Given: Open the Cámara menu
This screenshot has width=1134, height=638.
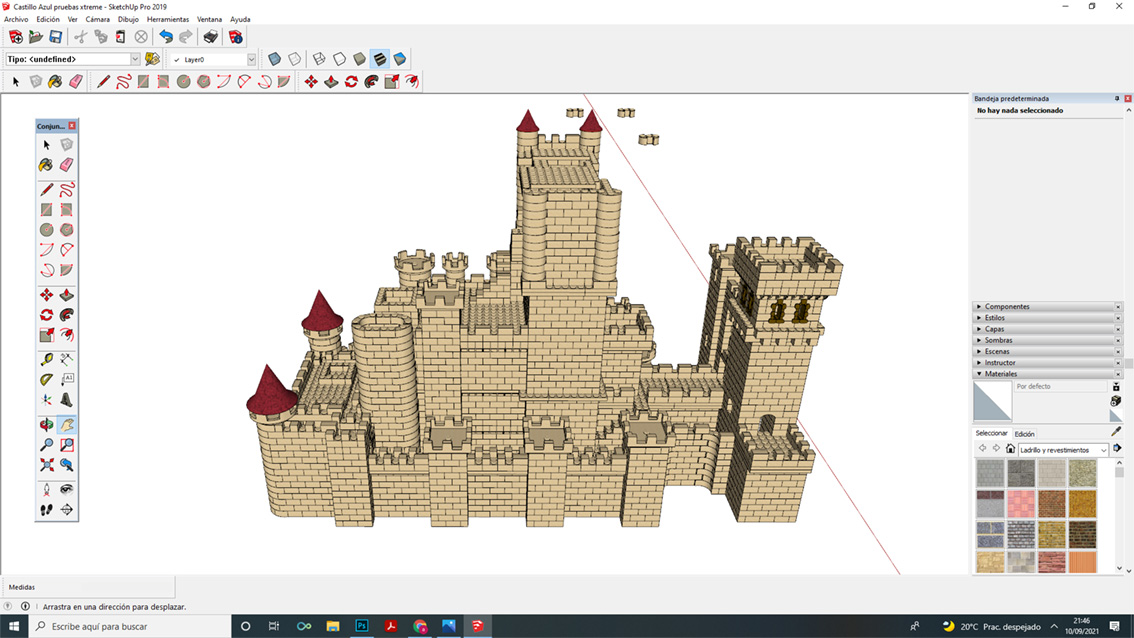Looking at the screenshot, I should (x=98, y=20).
